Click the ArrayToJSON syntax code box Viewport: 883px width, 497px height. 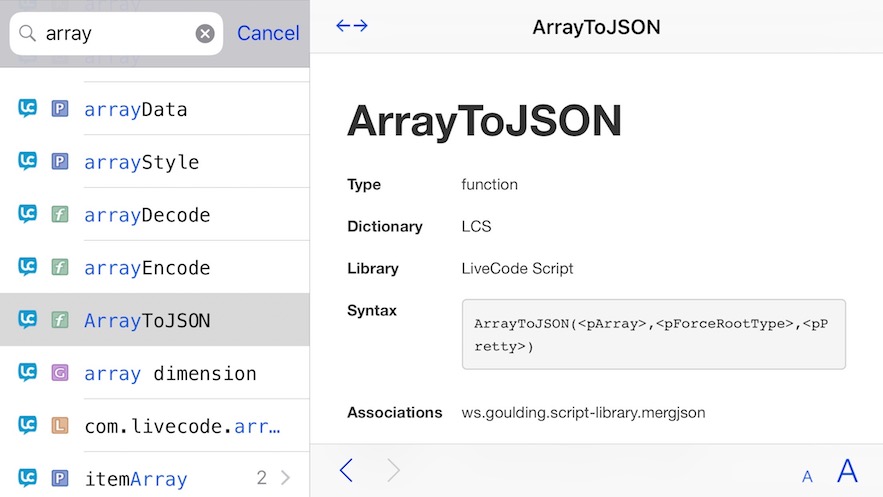pos(653,334)
